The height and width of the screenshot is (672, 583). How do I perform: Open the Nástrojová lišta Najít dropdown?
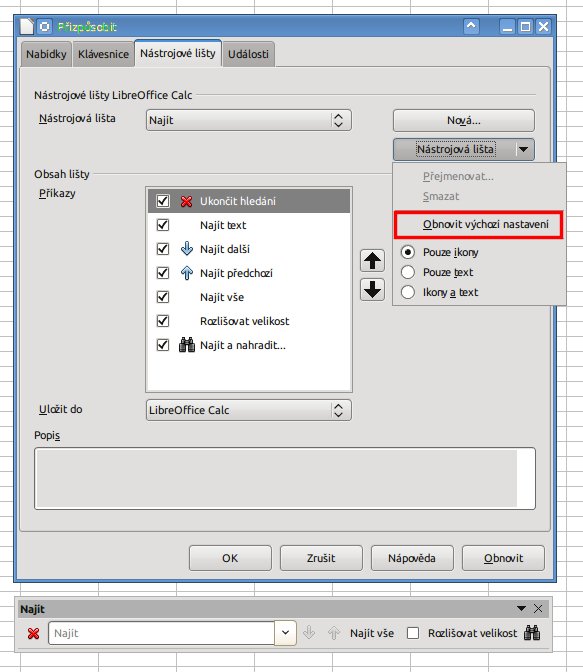coord(249,120)
